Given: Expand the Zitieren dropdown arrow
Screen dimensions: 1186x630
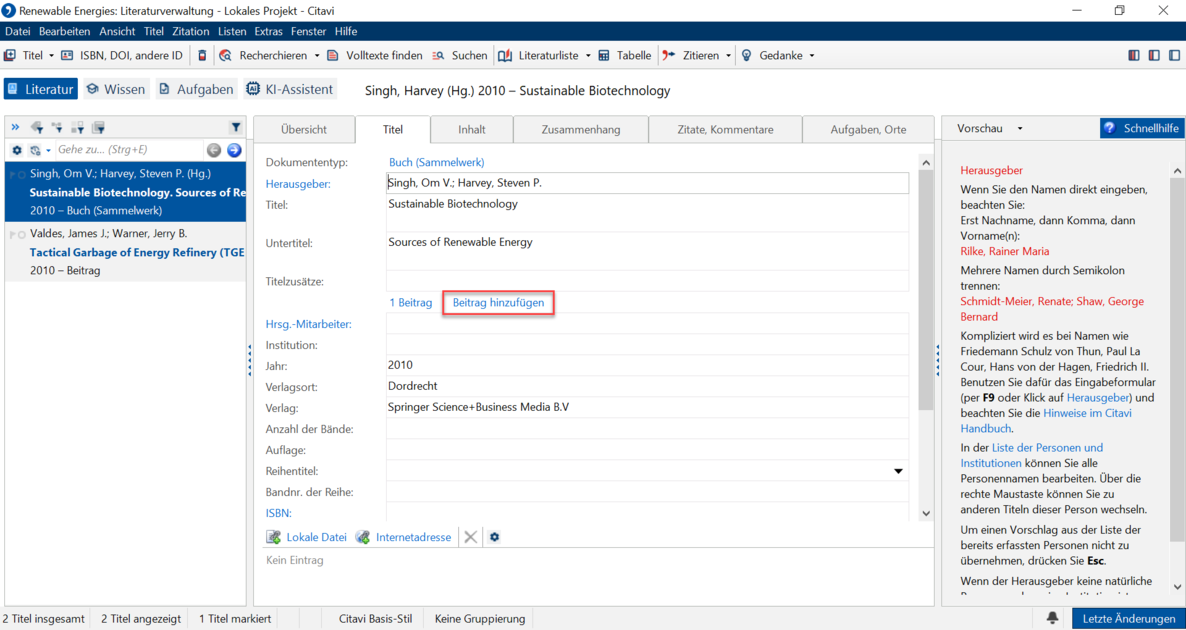Looking at the screenshot, I should click(x=728, y=55).
